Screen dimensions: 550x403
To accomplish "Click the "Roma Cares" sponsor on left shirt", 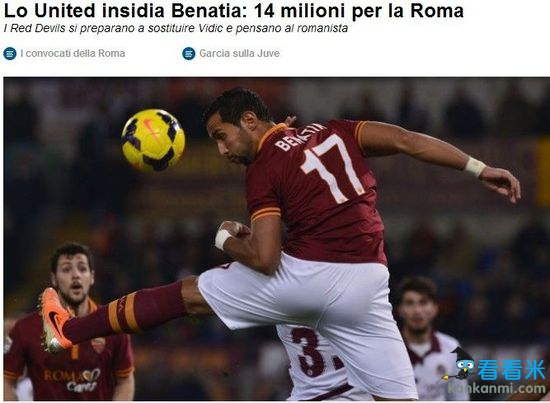I will coord(71,380).
